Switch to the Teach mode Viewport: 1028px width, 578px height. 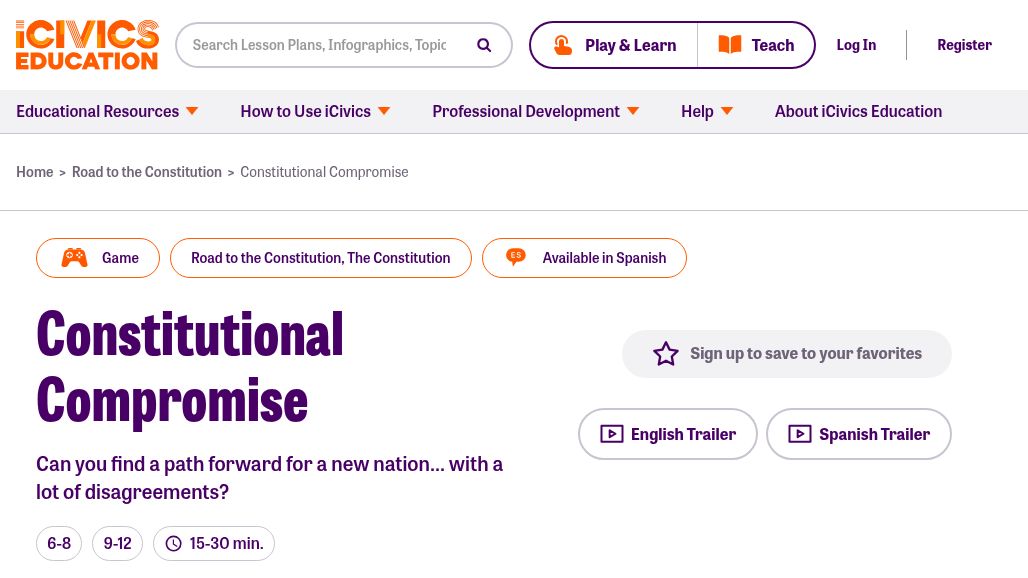[x=756, y=45]
